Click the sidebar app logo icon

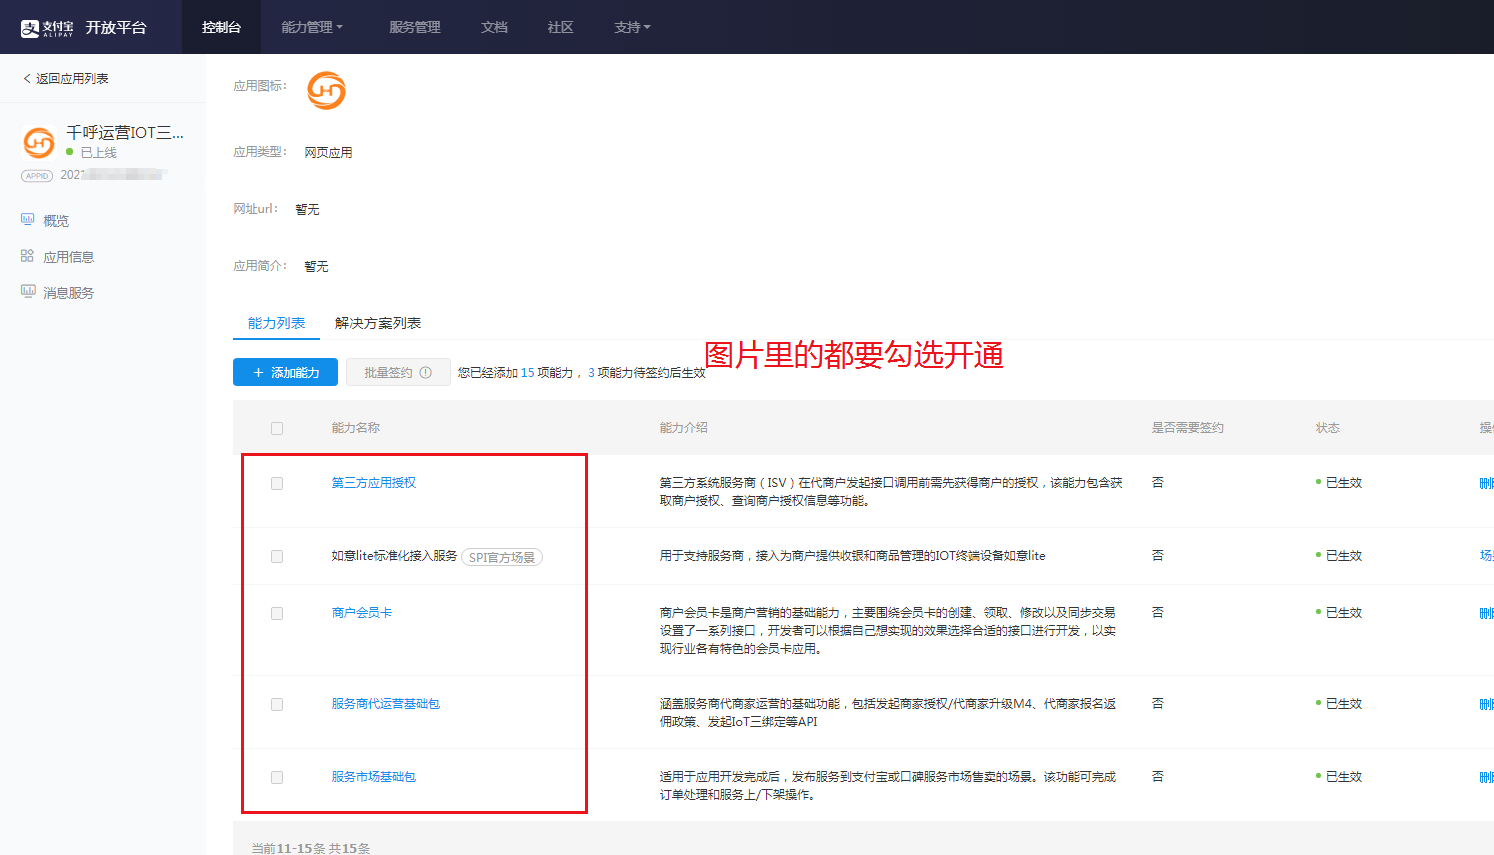point(38,143)
